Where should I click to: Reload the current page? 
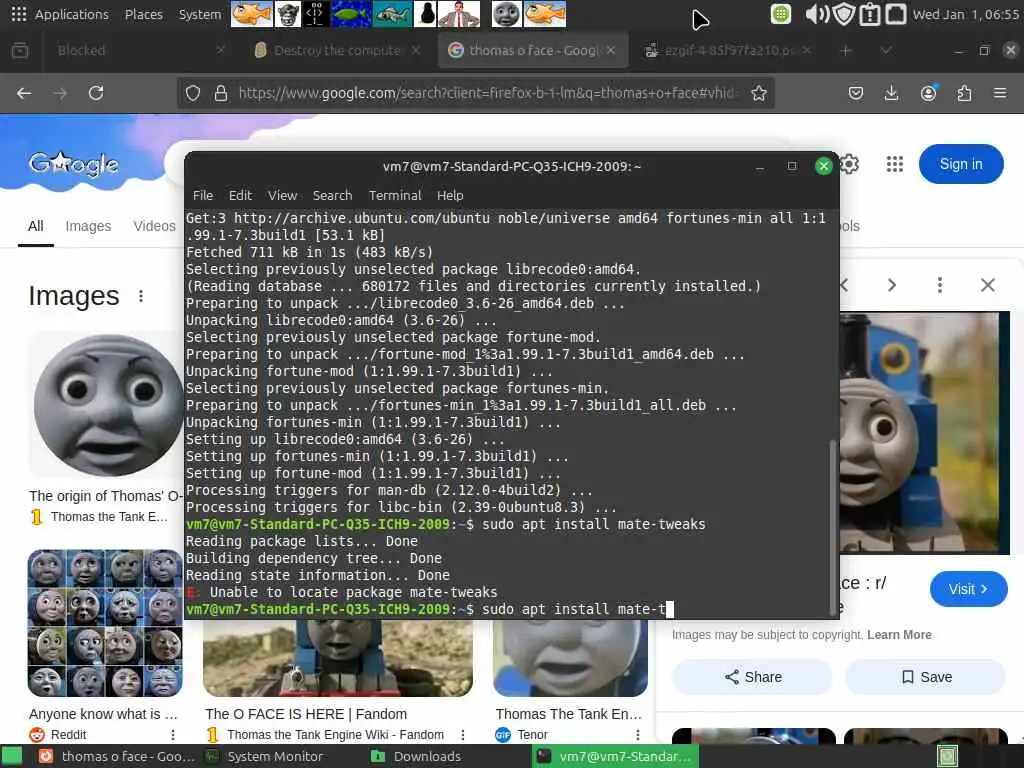click(96, 93)
